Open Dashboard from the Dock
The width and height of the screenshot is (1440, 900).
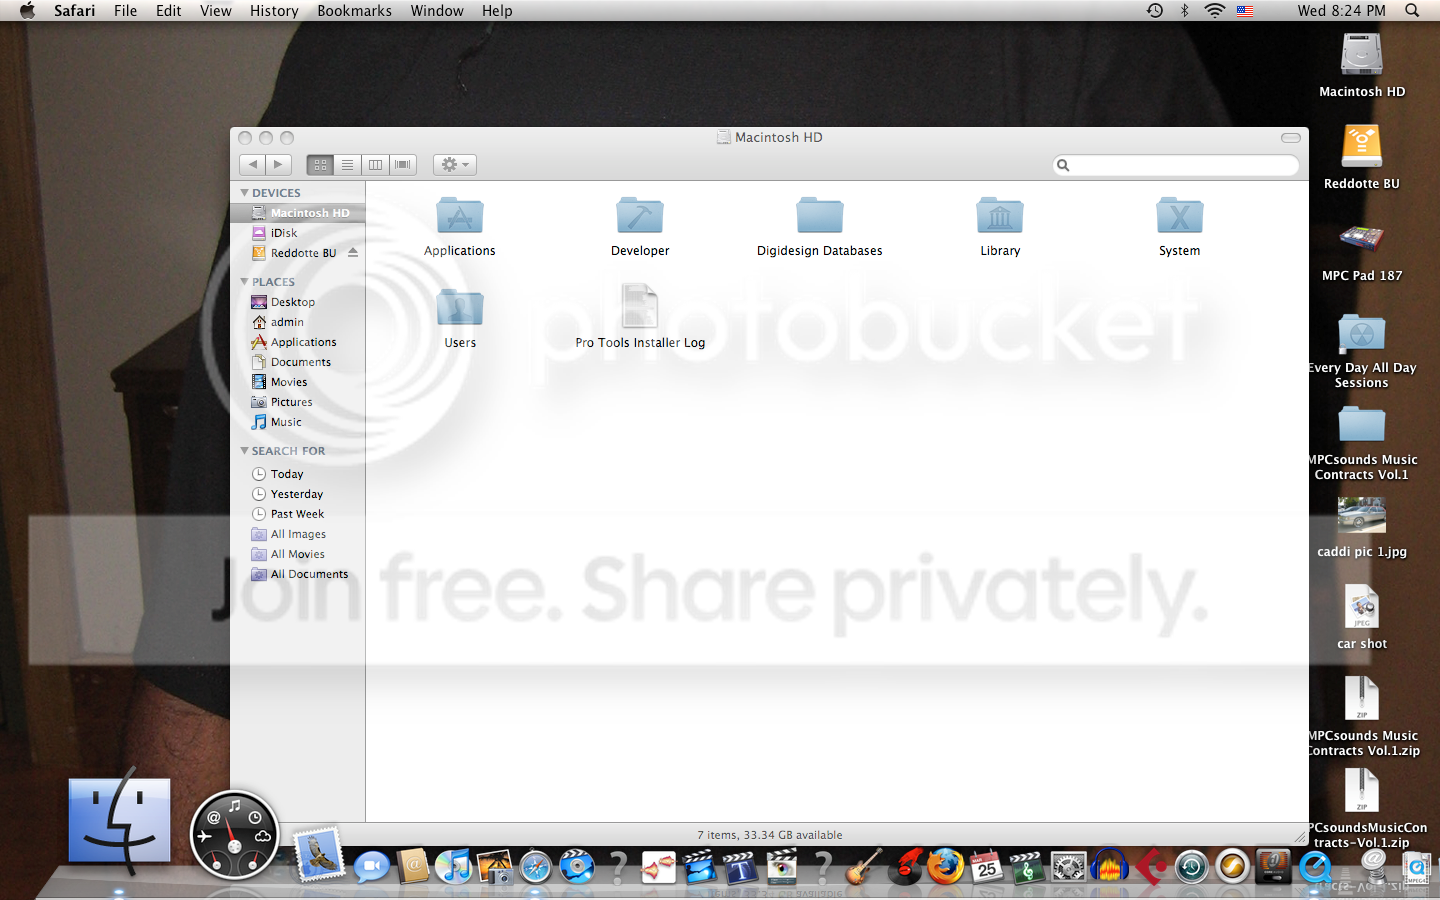(234, 834)
